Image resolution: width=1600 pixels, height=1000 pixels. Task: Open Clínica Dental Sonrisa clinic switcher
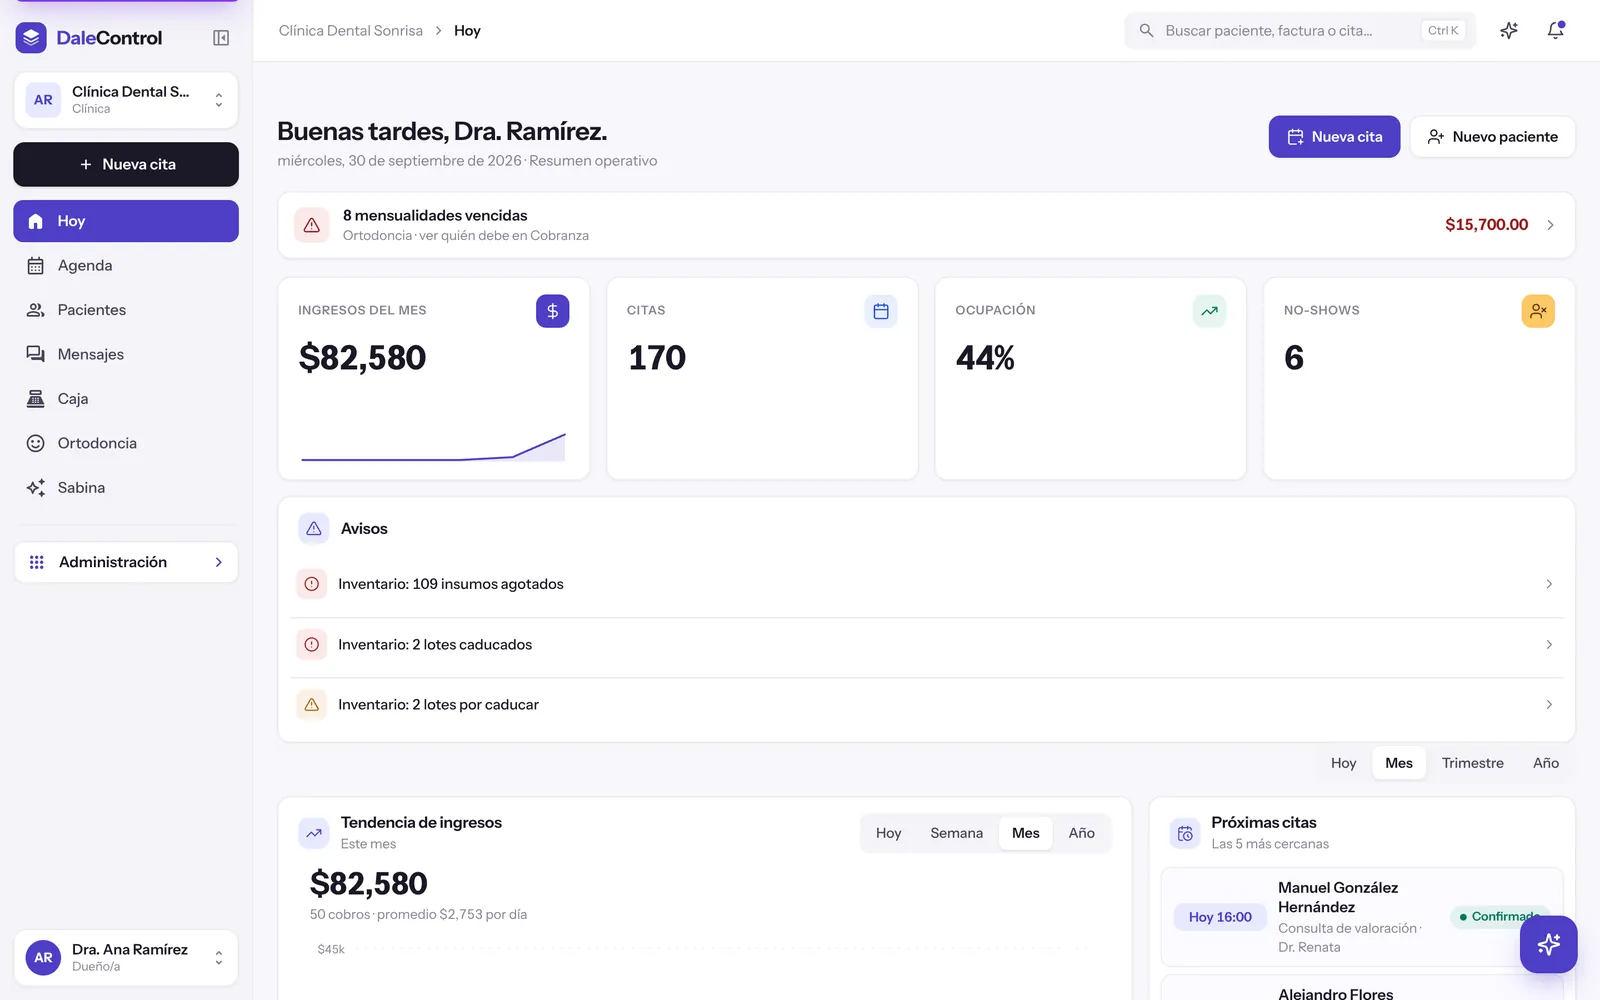pos(126,100)
